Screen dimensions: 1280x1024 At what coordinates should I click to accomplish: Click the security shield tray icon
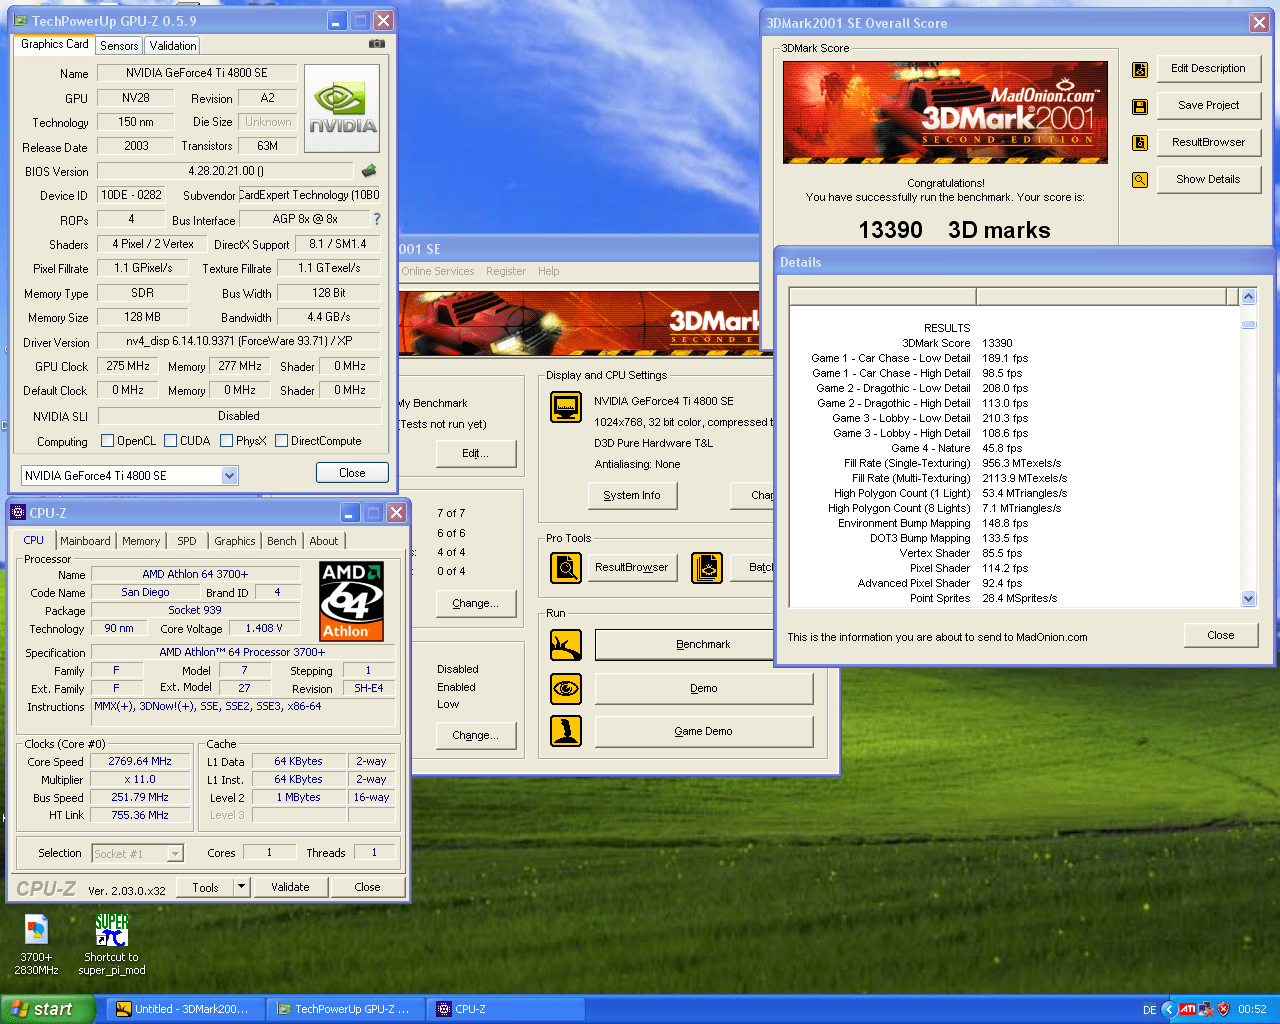(x=1223, y=1009)
